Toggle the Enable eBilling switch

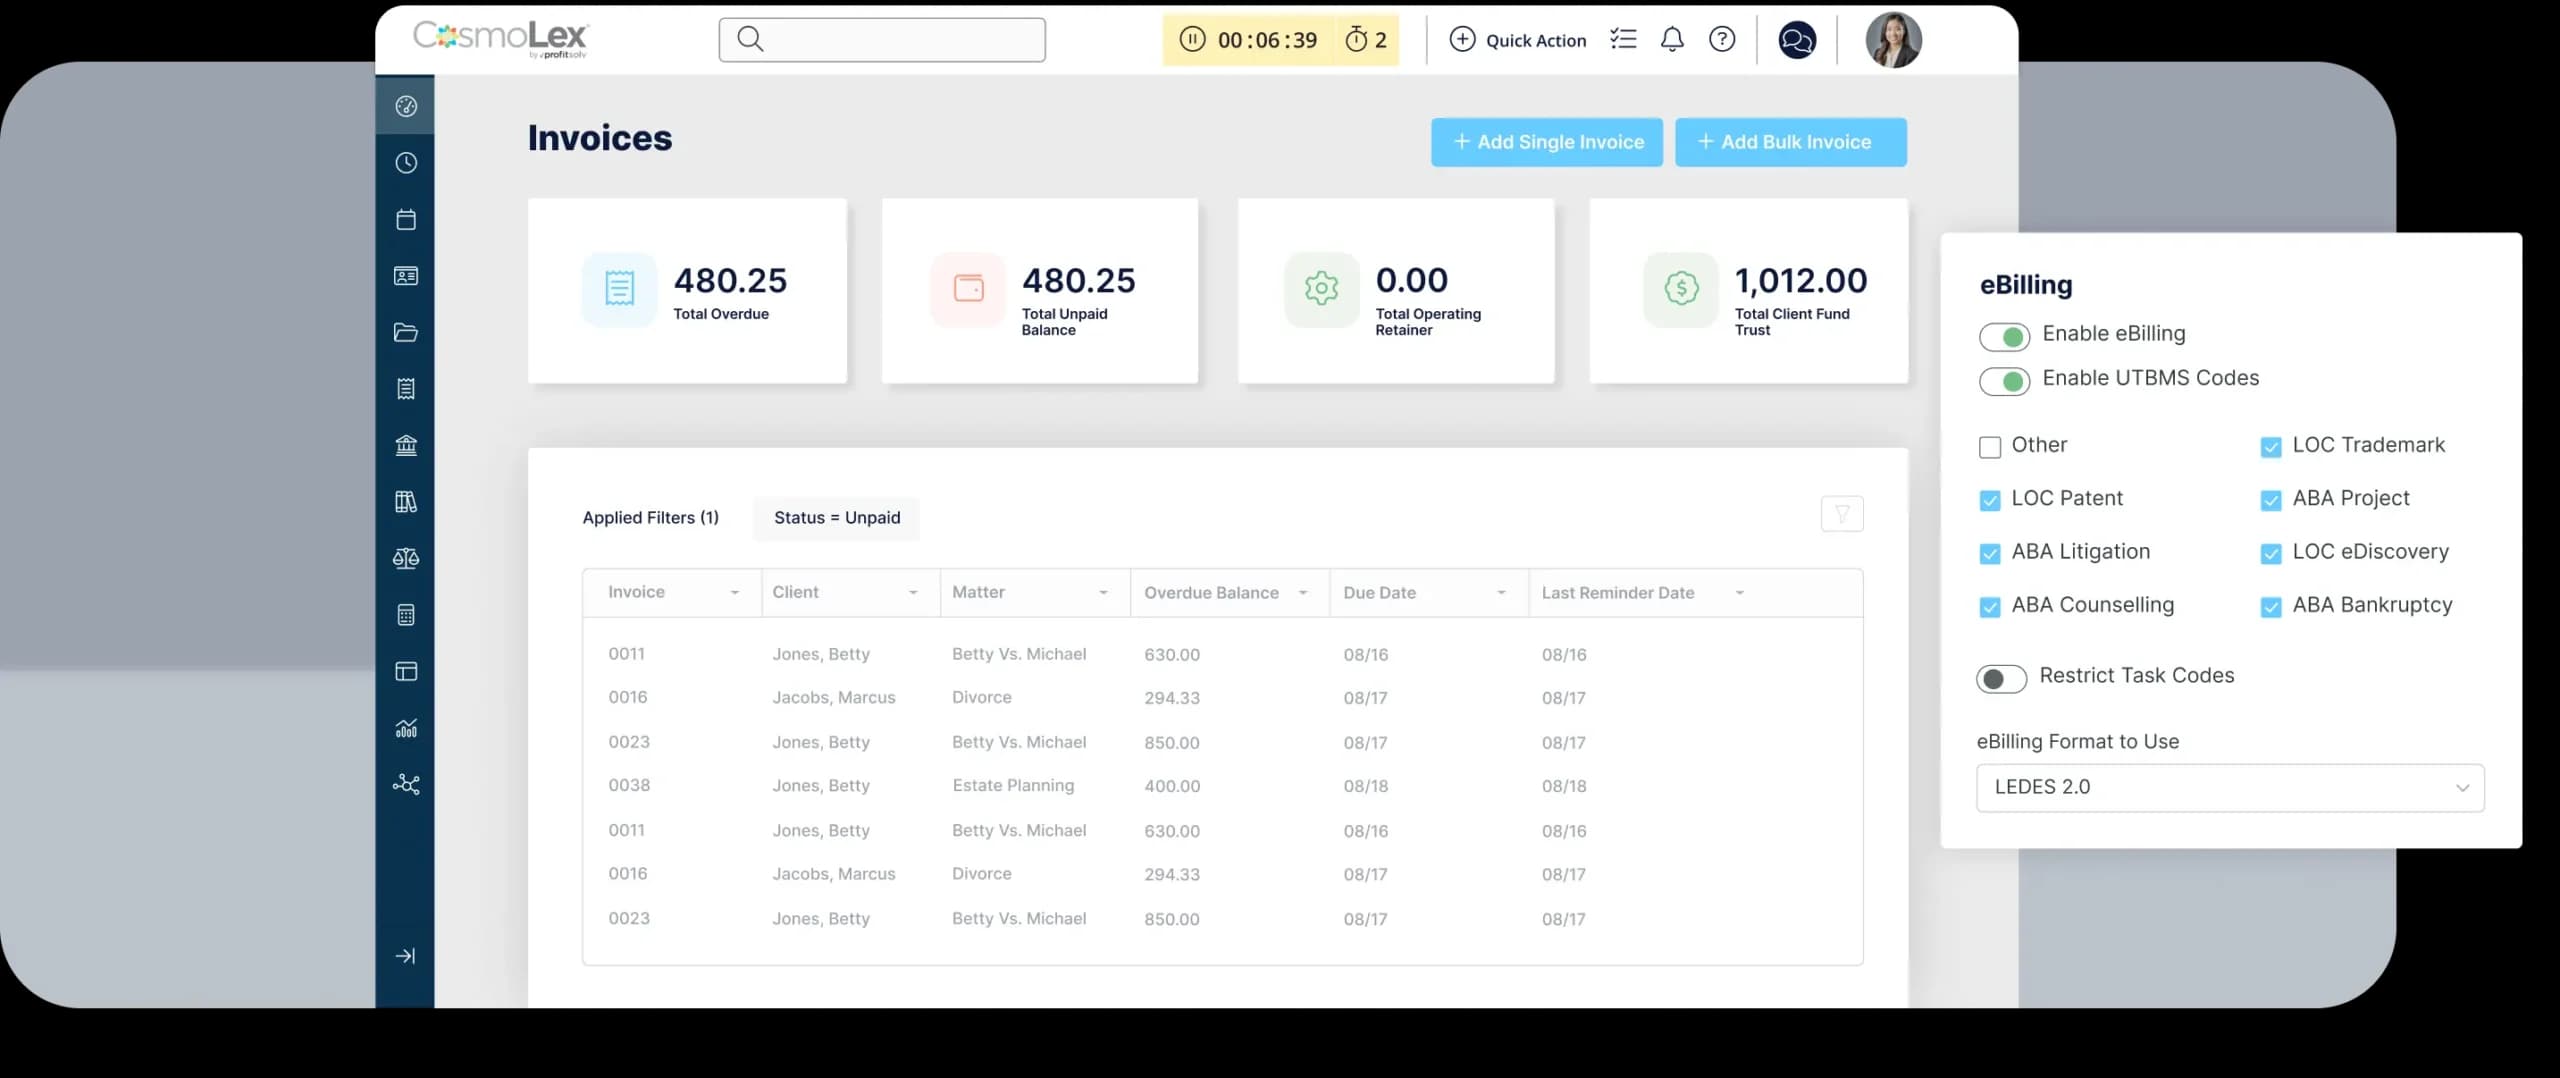point(2004,336)
